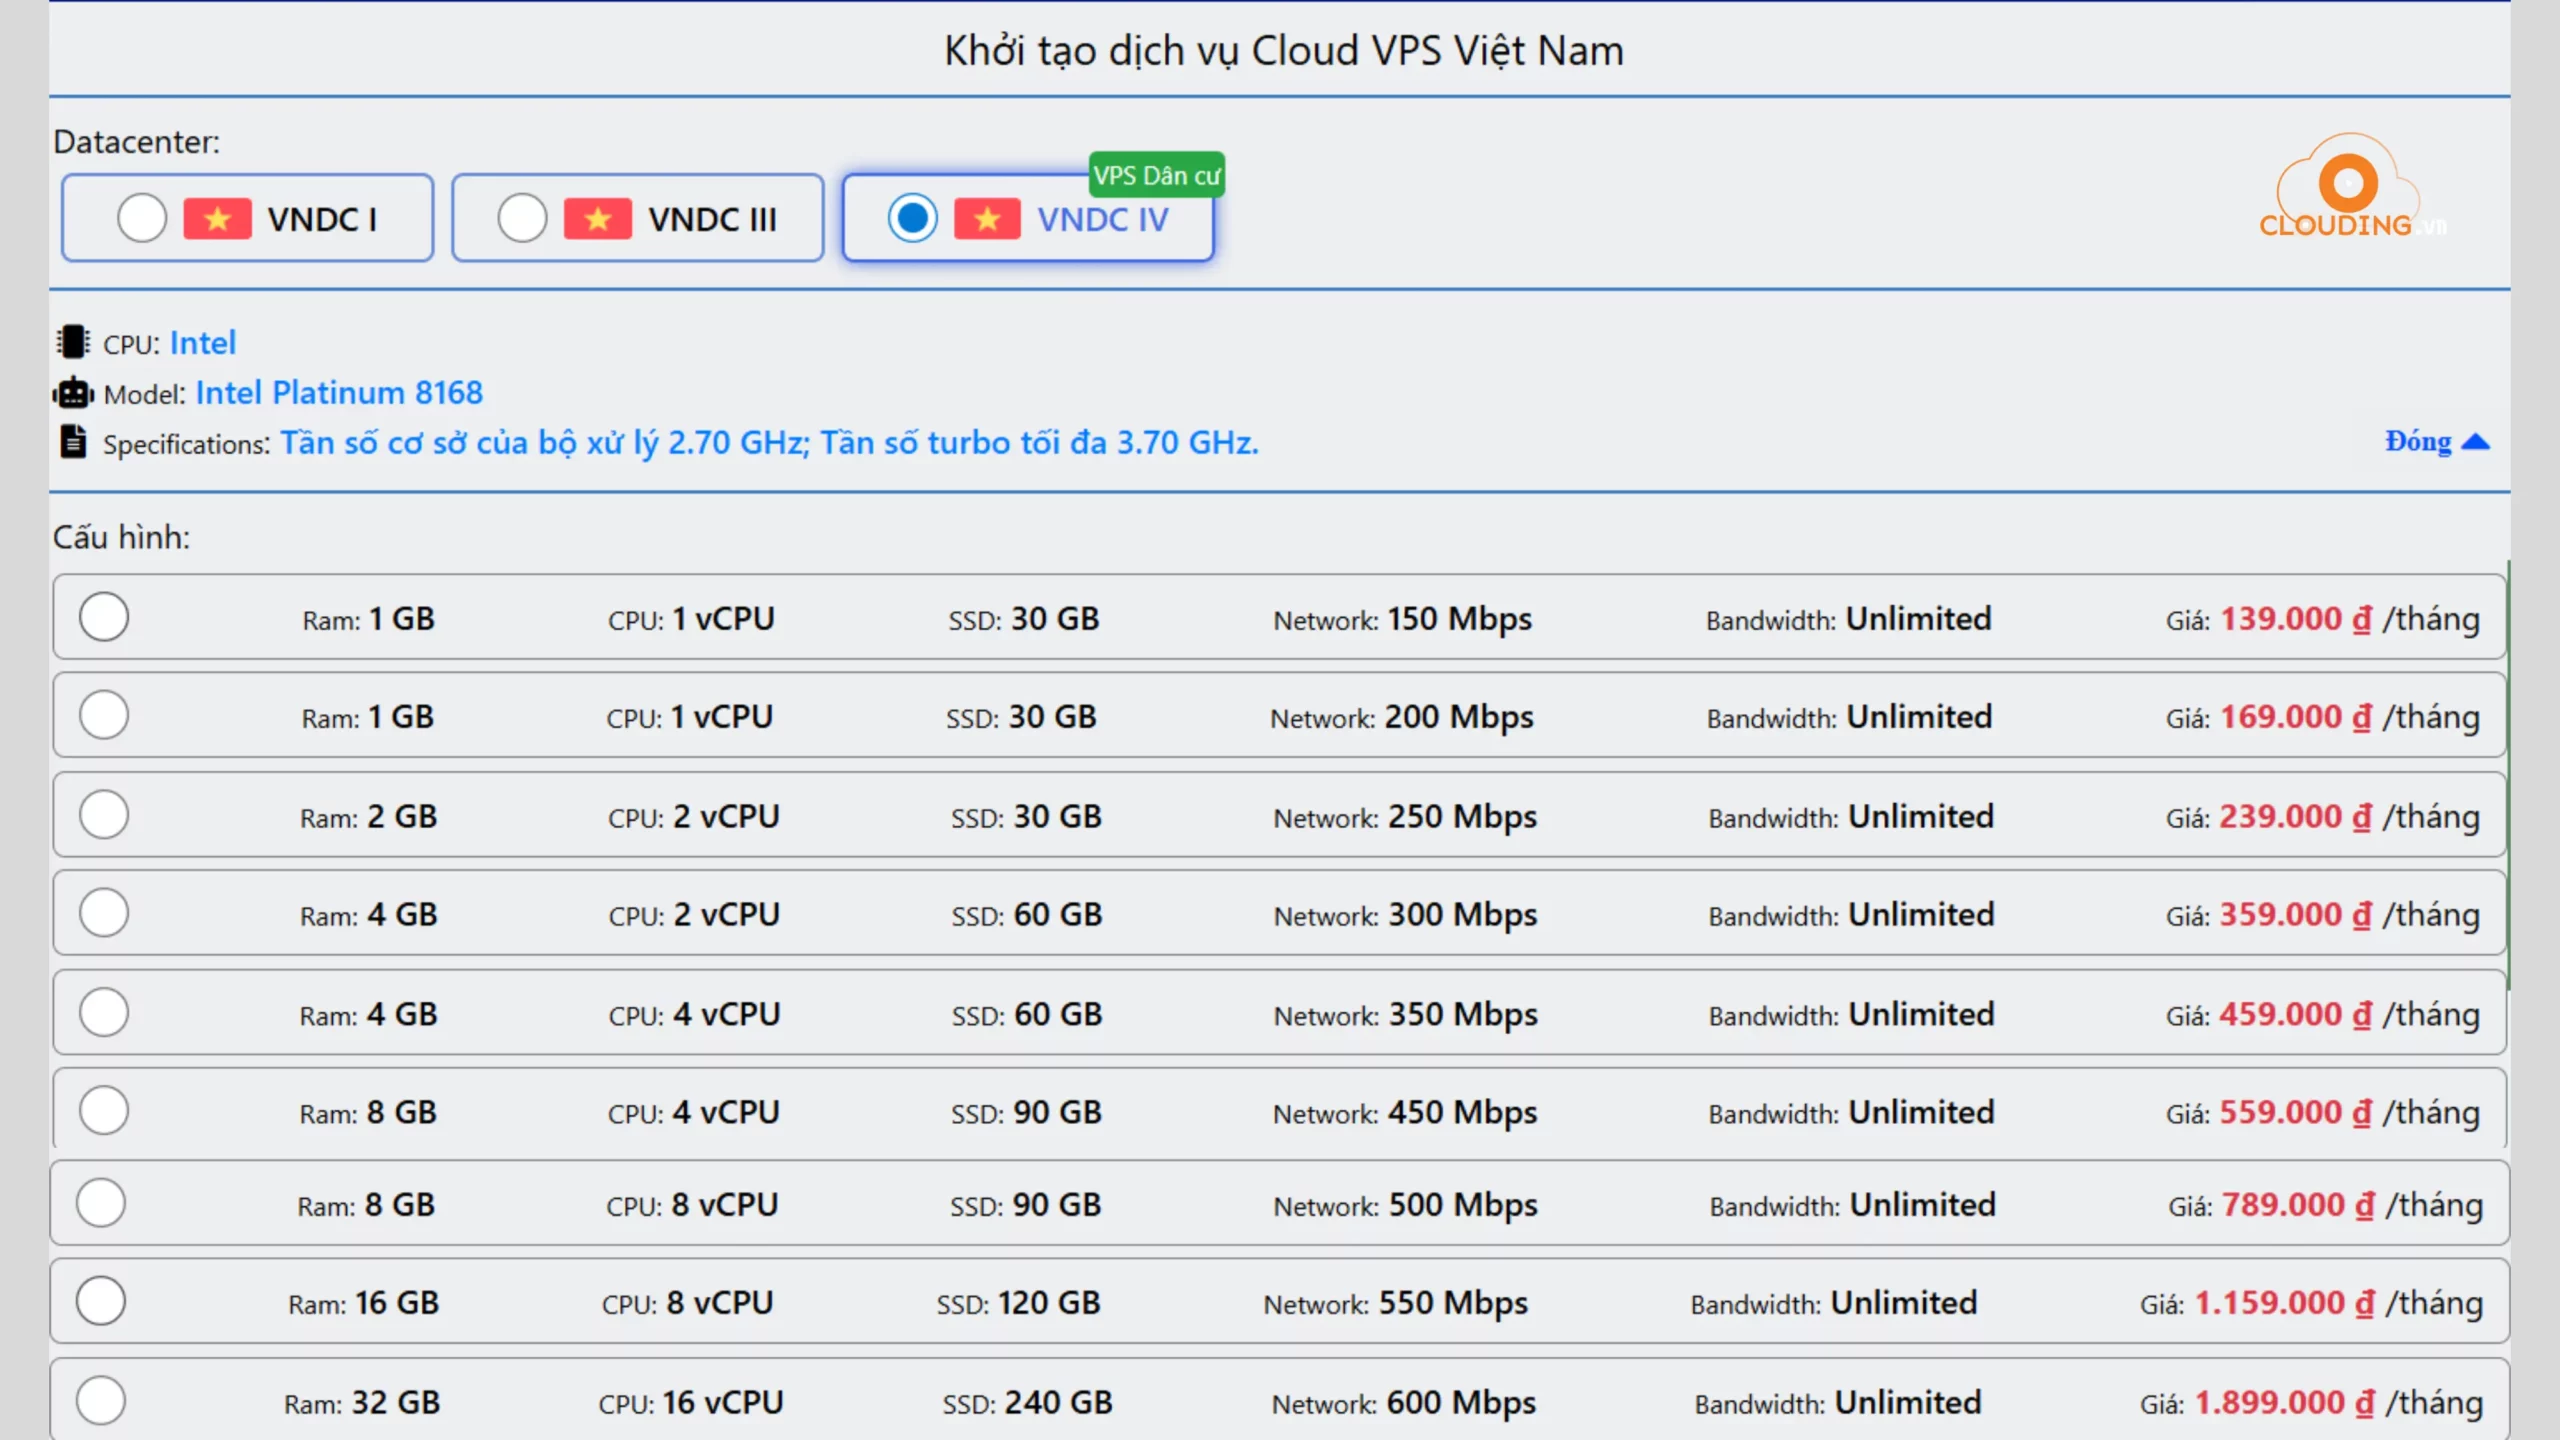2560x1440 pixels.
Task: Select the 32 GB RAM 16 vCPU configuration
Action: click(101, 1401)
